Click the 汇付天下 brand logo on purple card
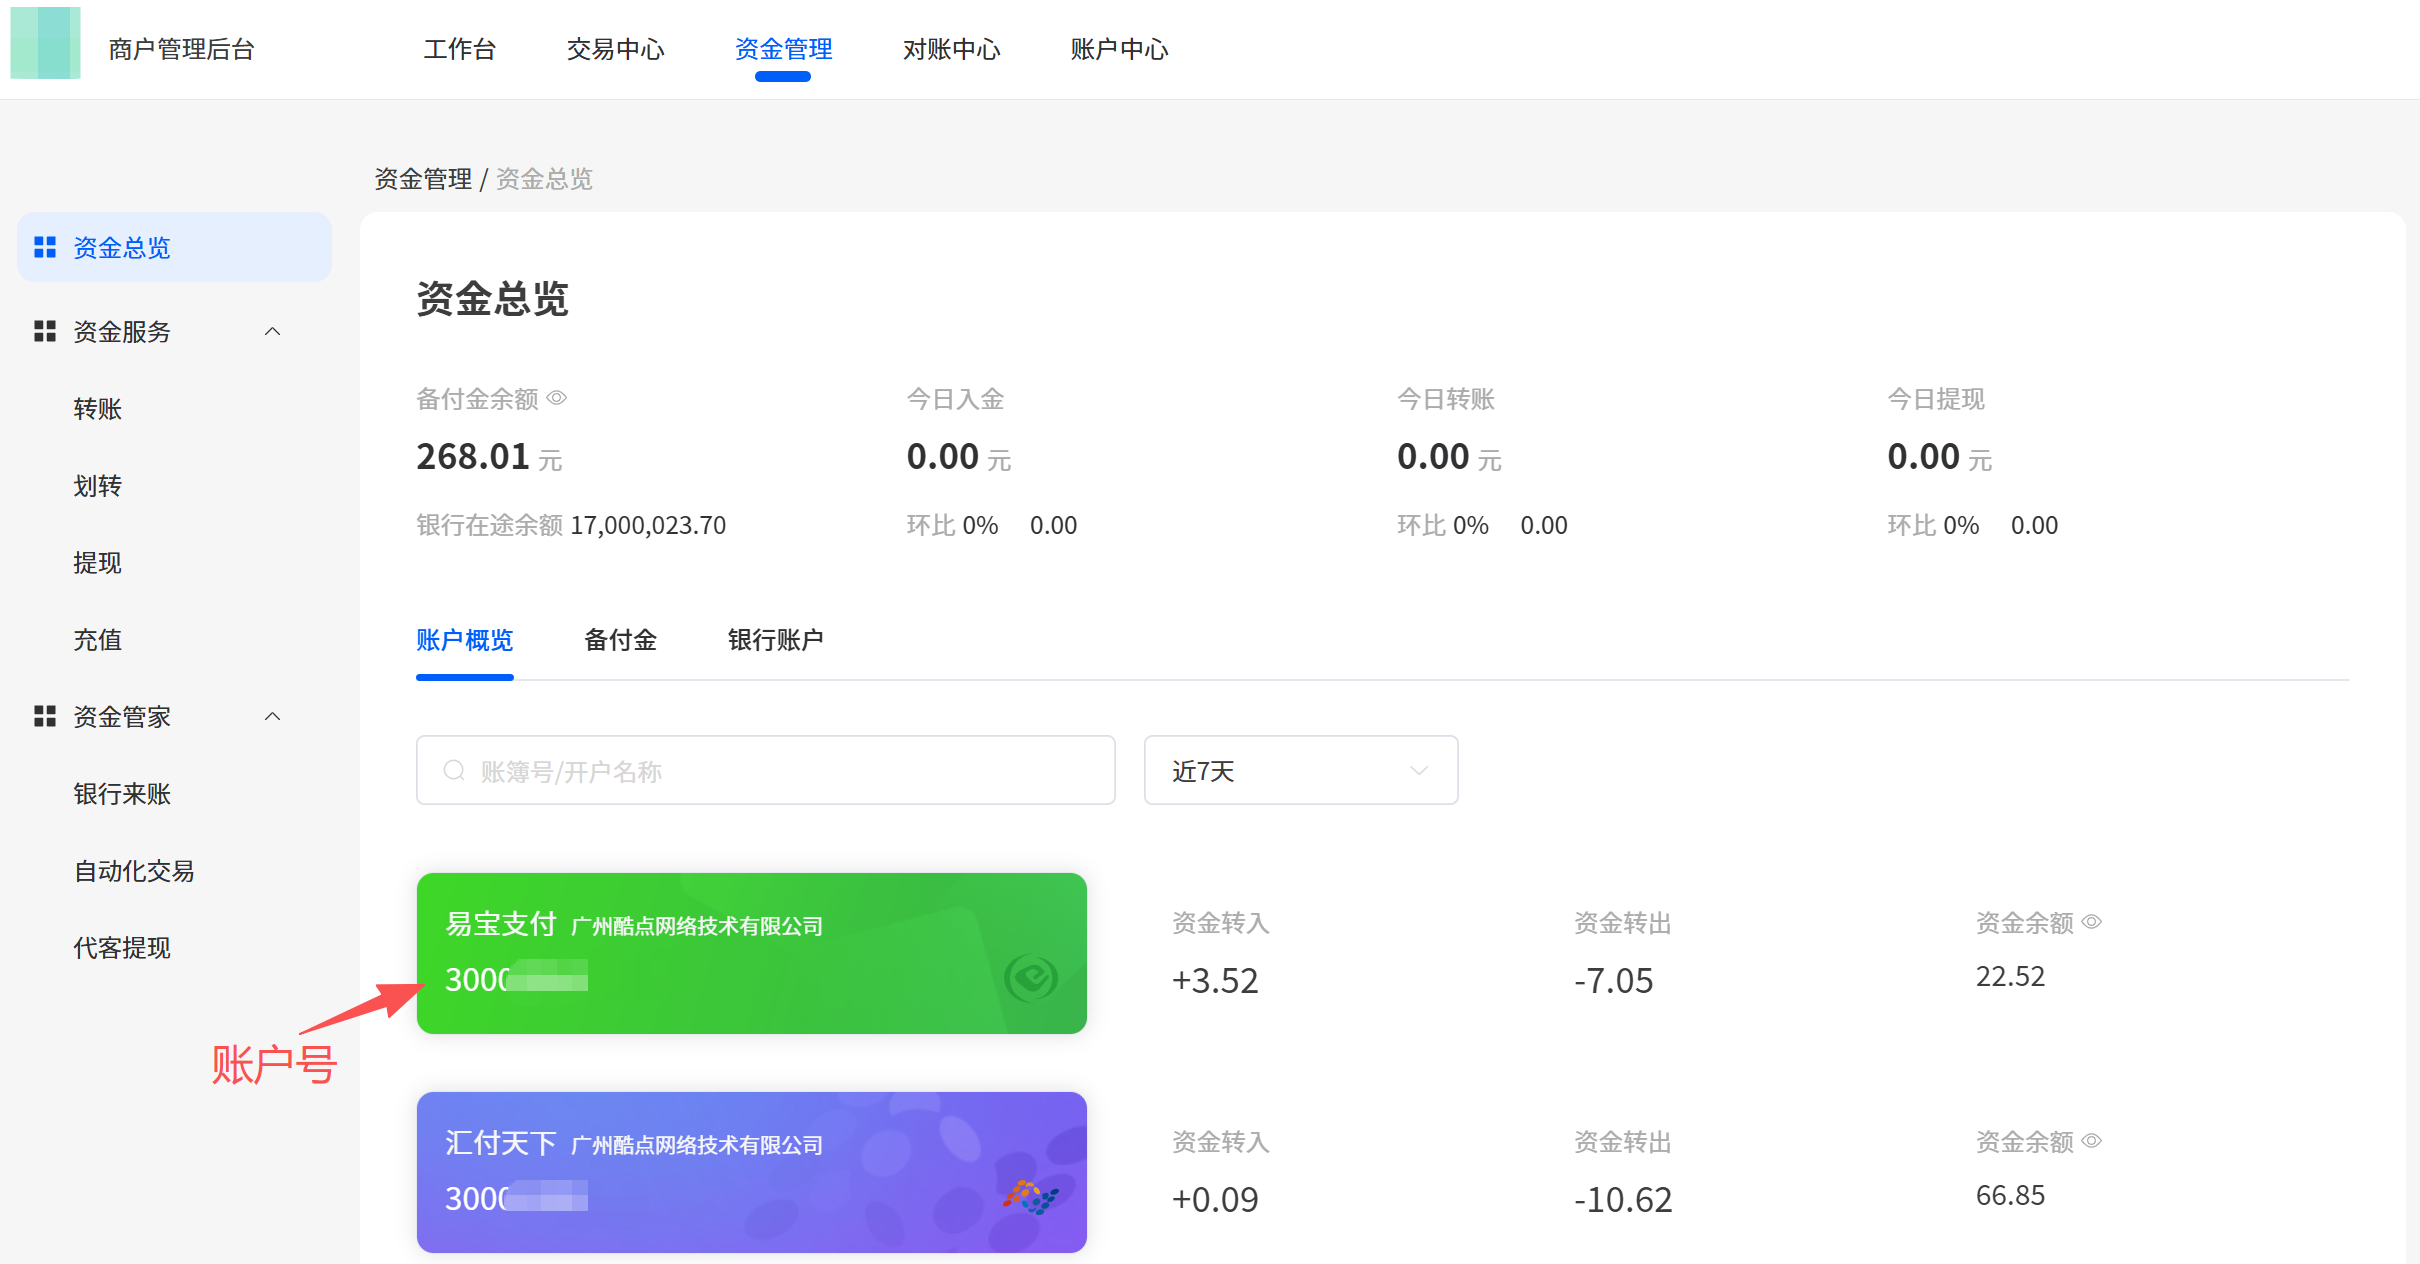The height and width of the screenshot is (1264, 2420). point(1032,1197)
